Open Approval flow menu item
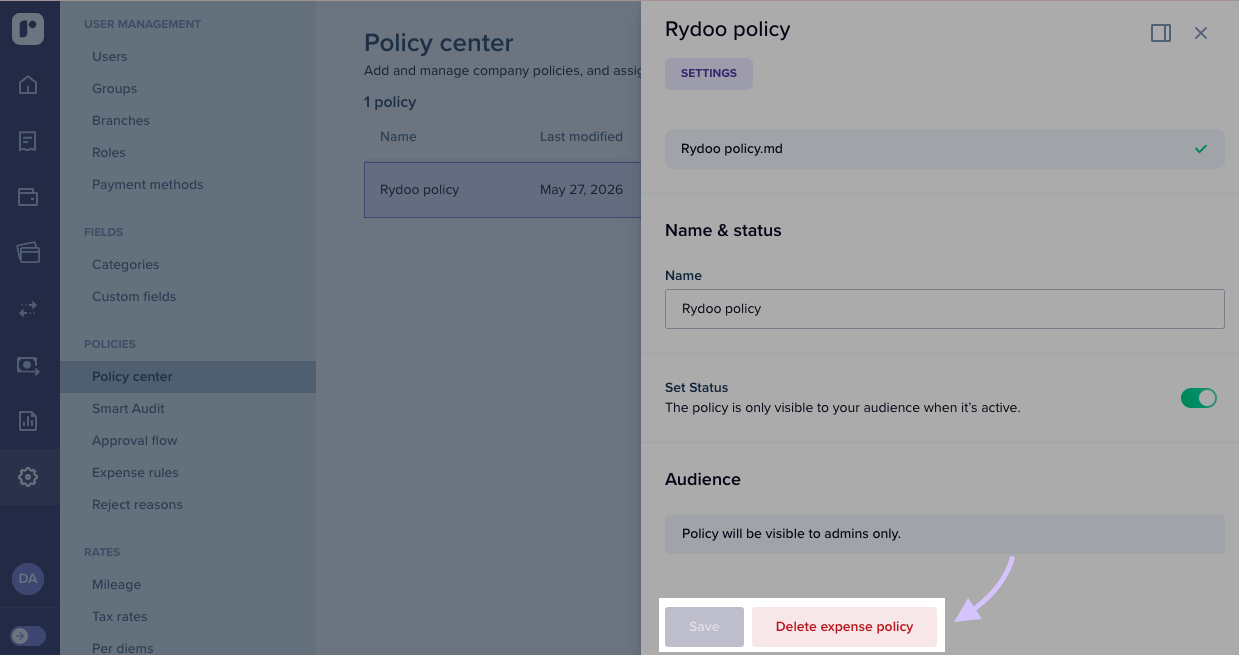Image resolution: width=1239 pixels, height=655 pixels. [x=135, y=441]
